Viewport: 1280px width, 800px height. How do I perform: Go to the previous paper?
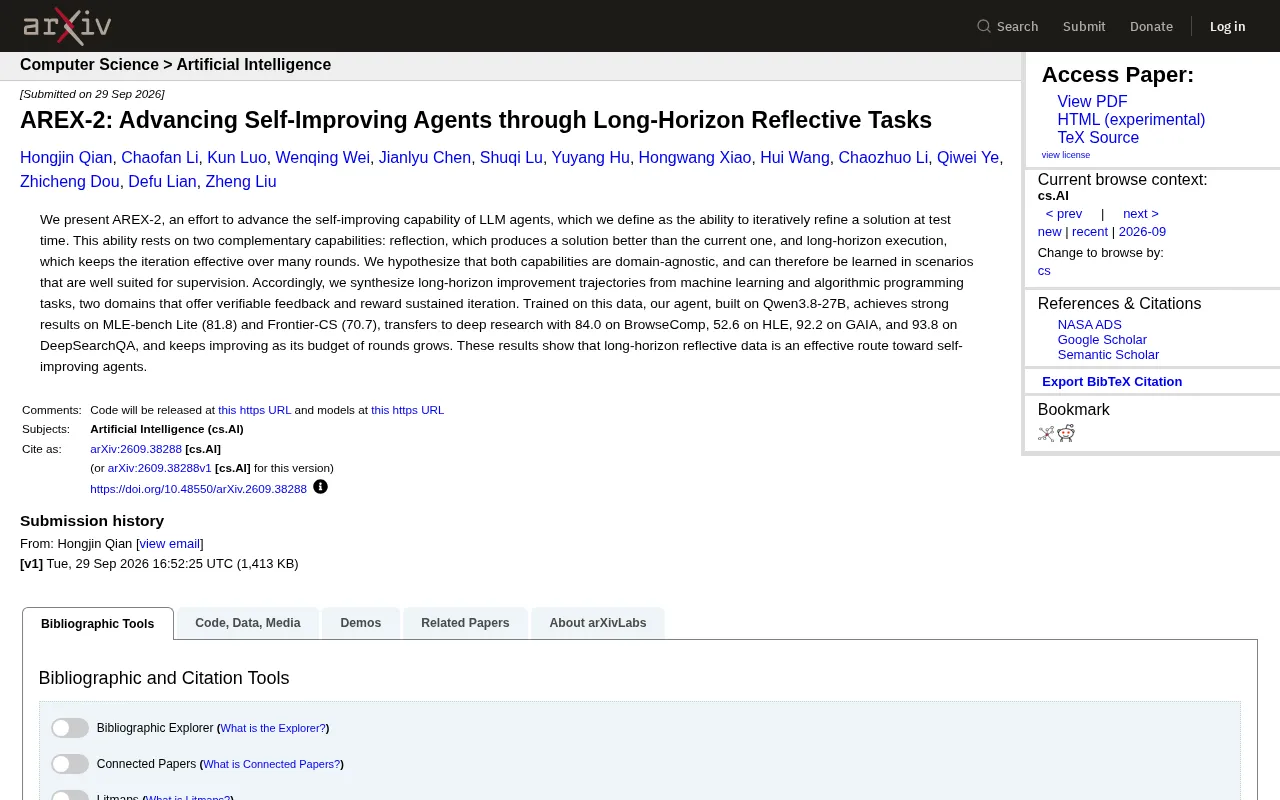(1064, 214)
